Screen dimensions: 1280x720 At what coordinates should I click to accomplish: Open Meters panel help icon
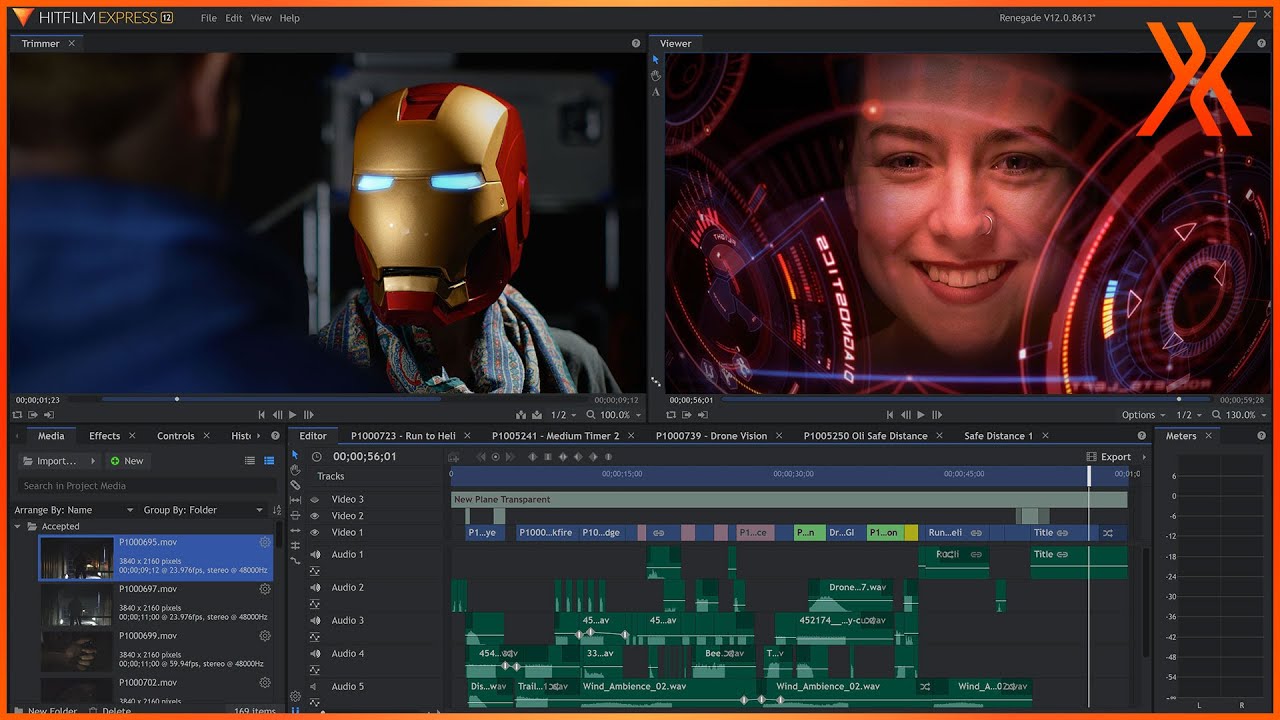[x=1261, y=436]
